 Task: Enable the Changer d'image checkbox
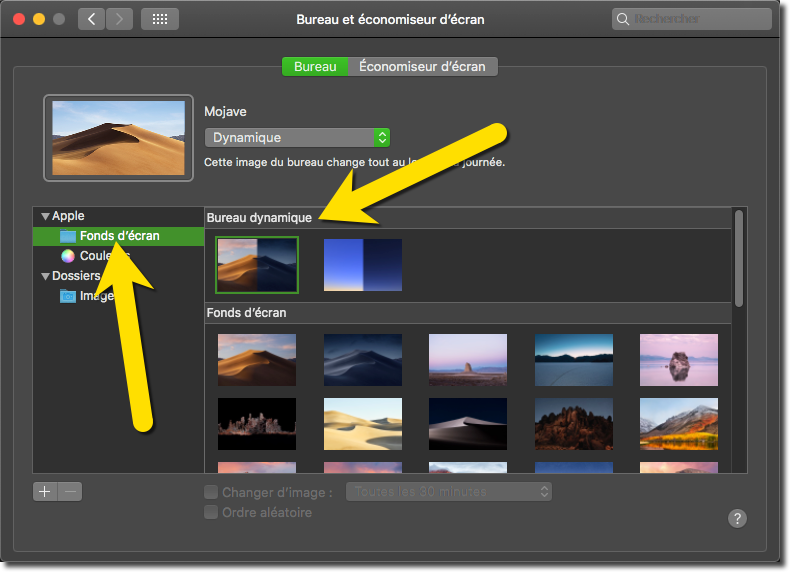211,492
